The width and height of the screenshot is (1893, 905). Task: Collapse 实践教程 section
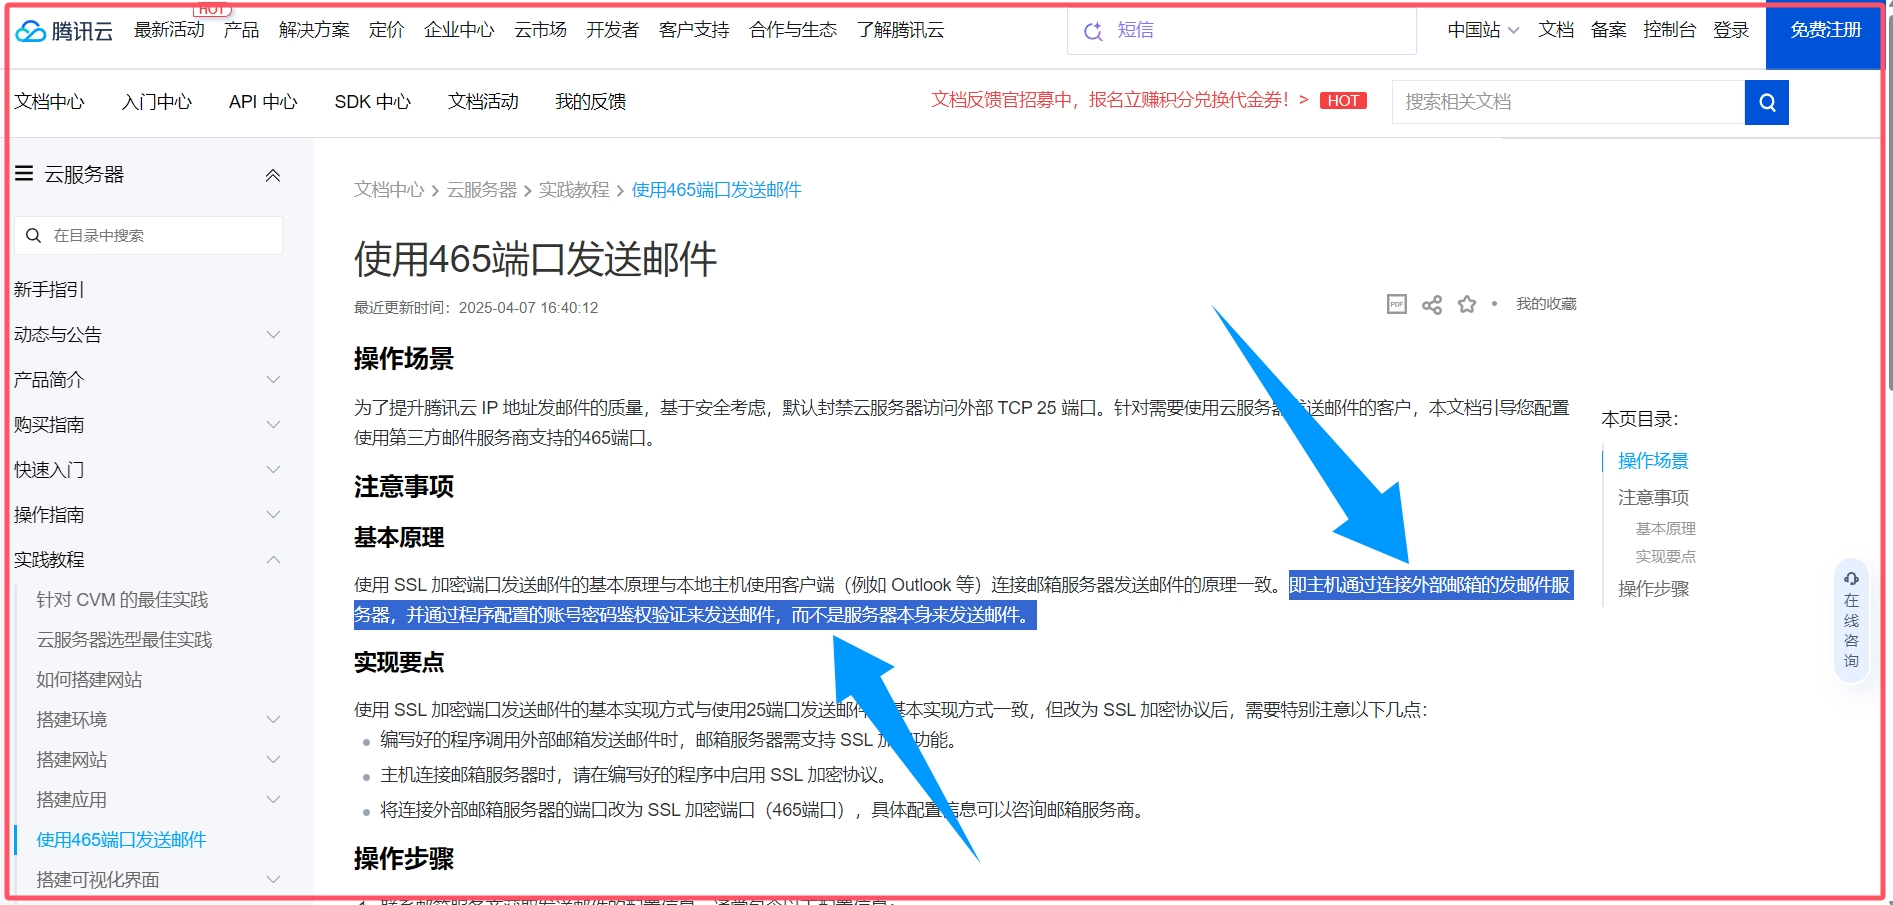pos(273,559)
